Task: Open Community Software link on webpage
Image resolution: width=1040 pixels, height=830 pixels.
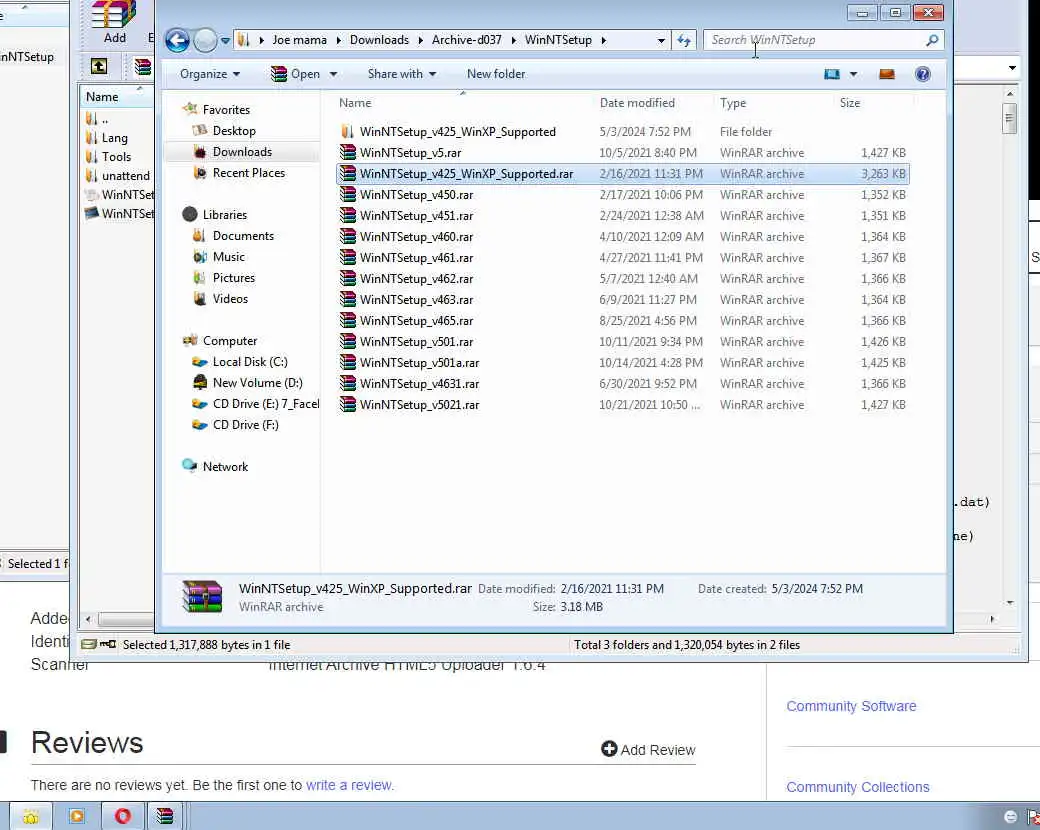Action: 851,706
